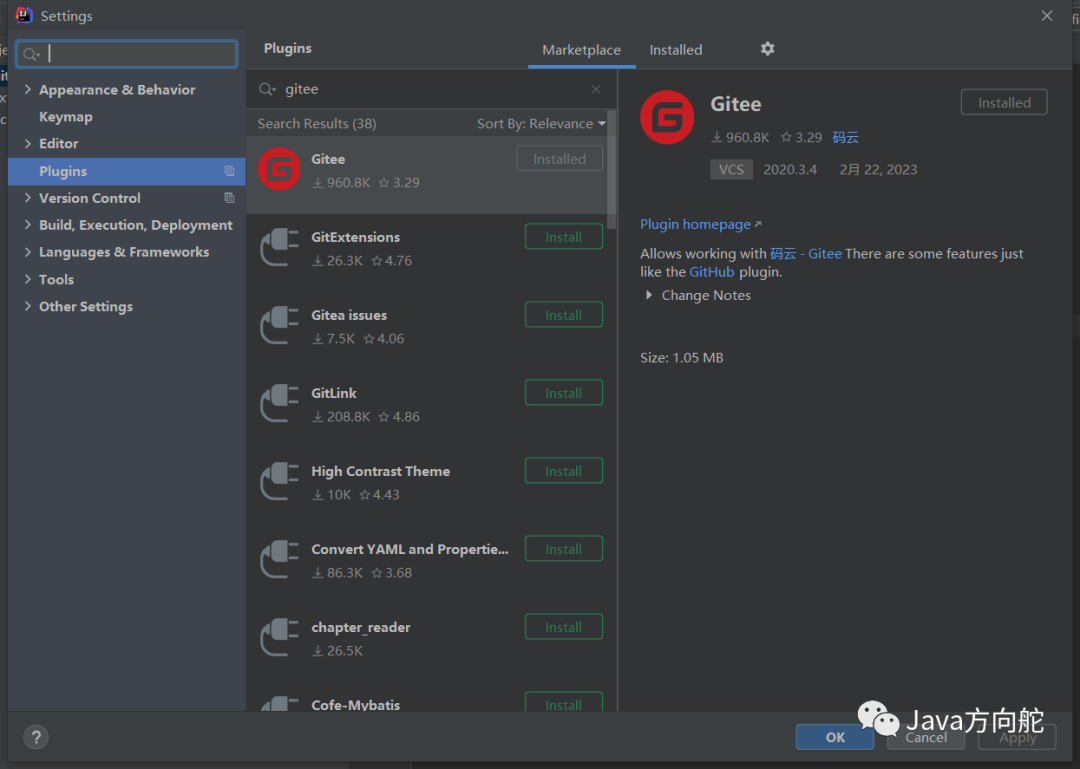Screen dimensions: 1080x769
Task: Click the Installed button in Gitee details
Action: point(1004,103)
